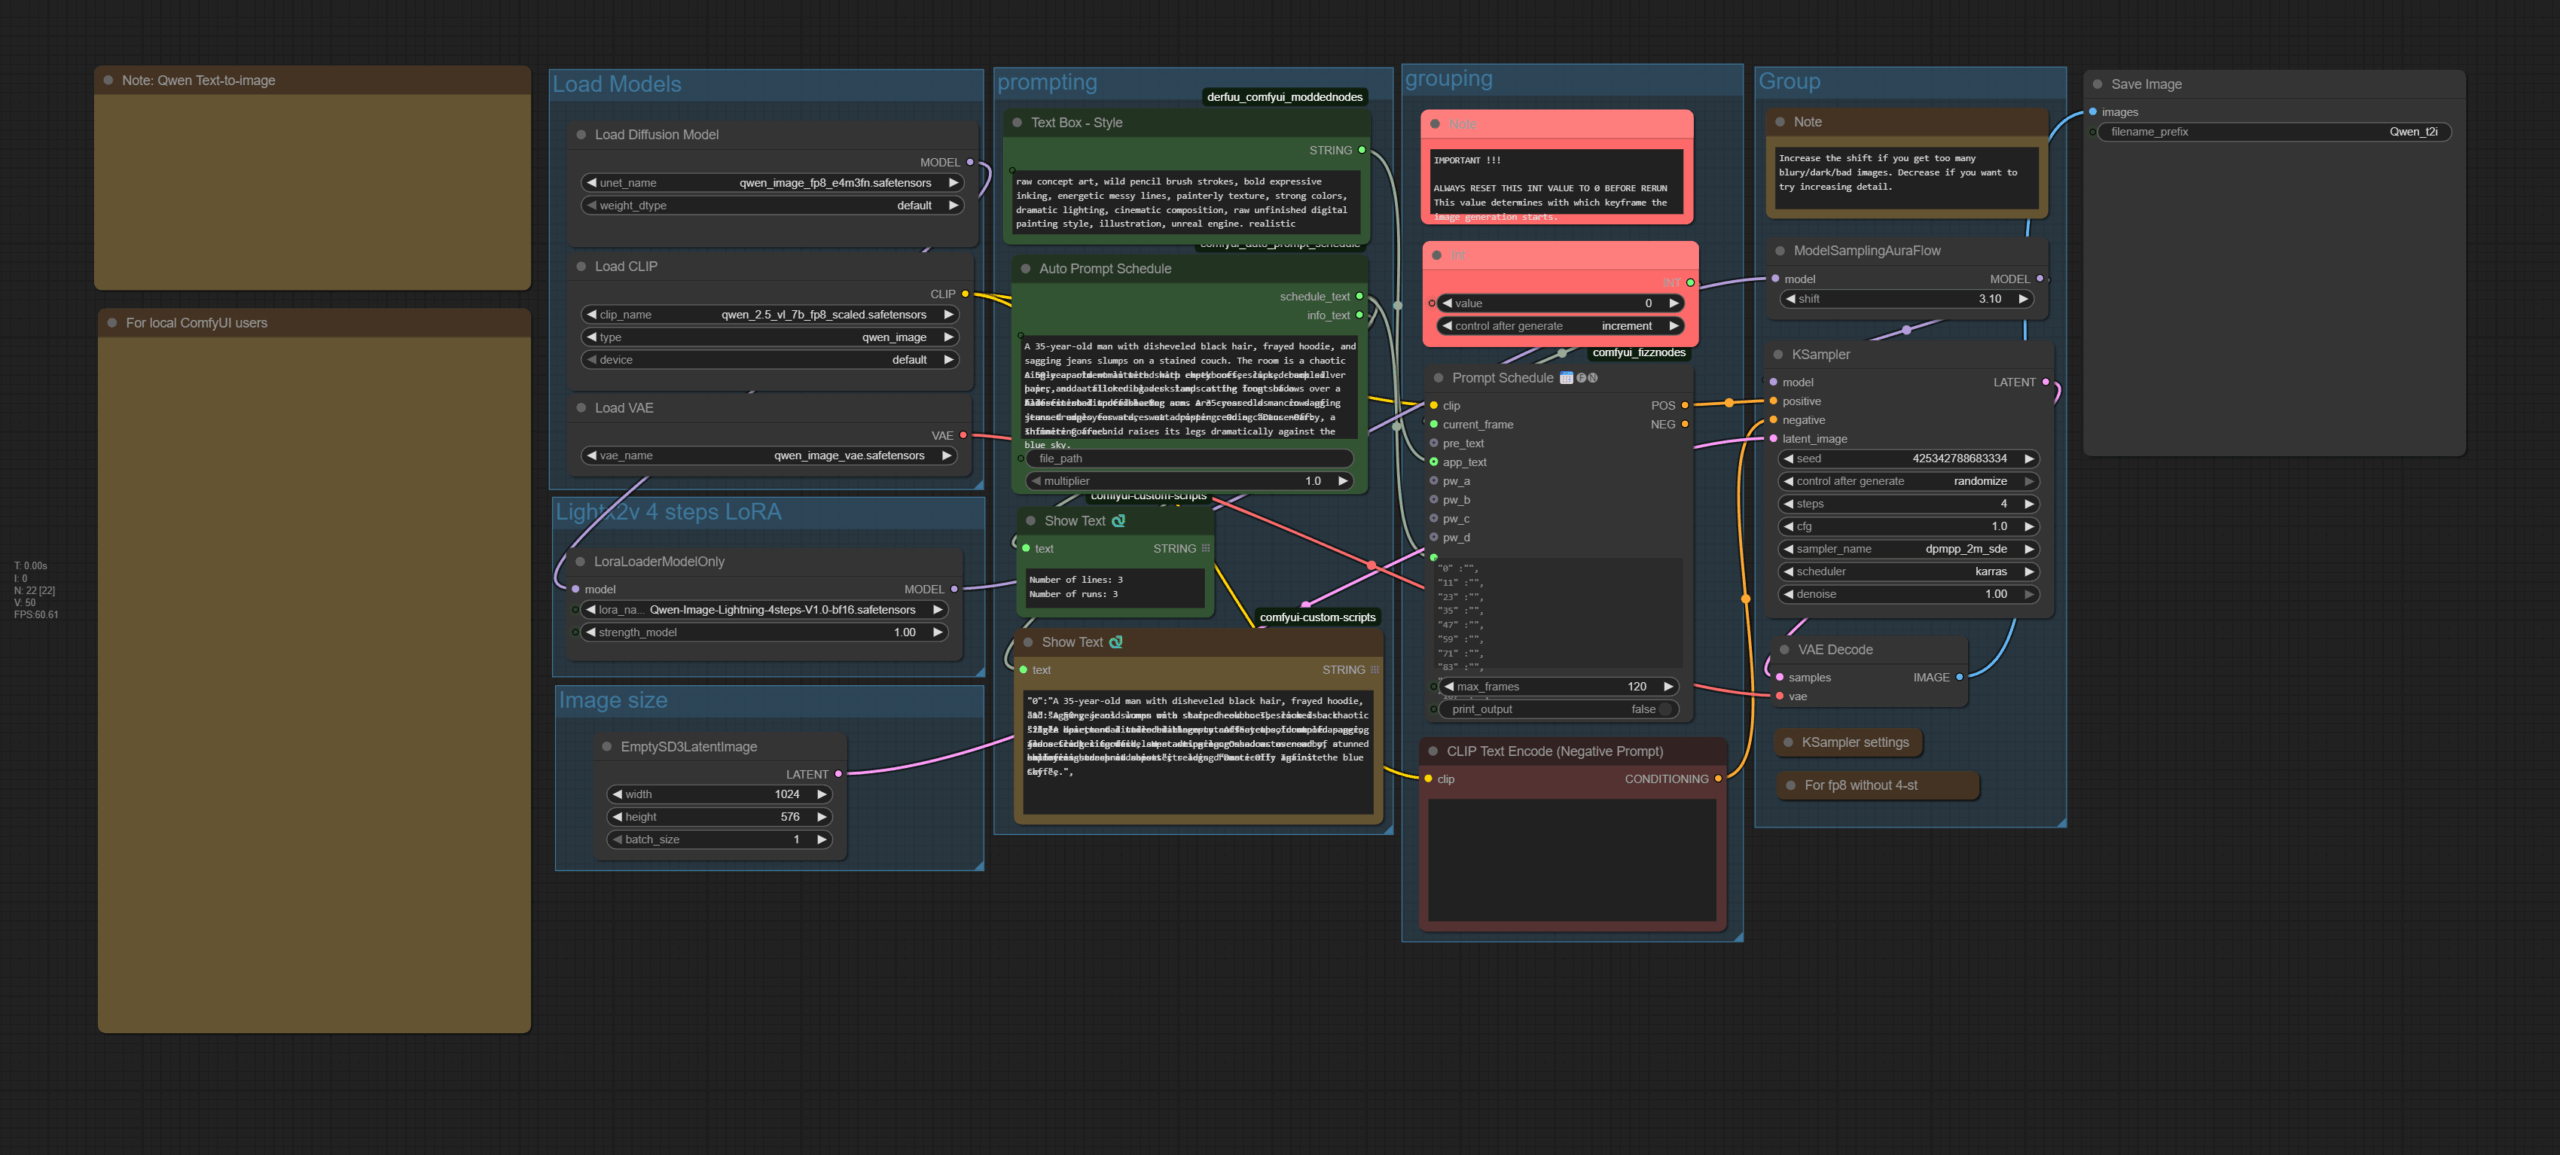Click calendar icon beside Prompt Schedule title
This screenshot has width=2560, height=1155.
pyautogui.click(x=1566, y=378)
